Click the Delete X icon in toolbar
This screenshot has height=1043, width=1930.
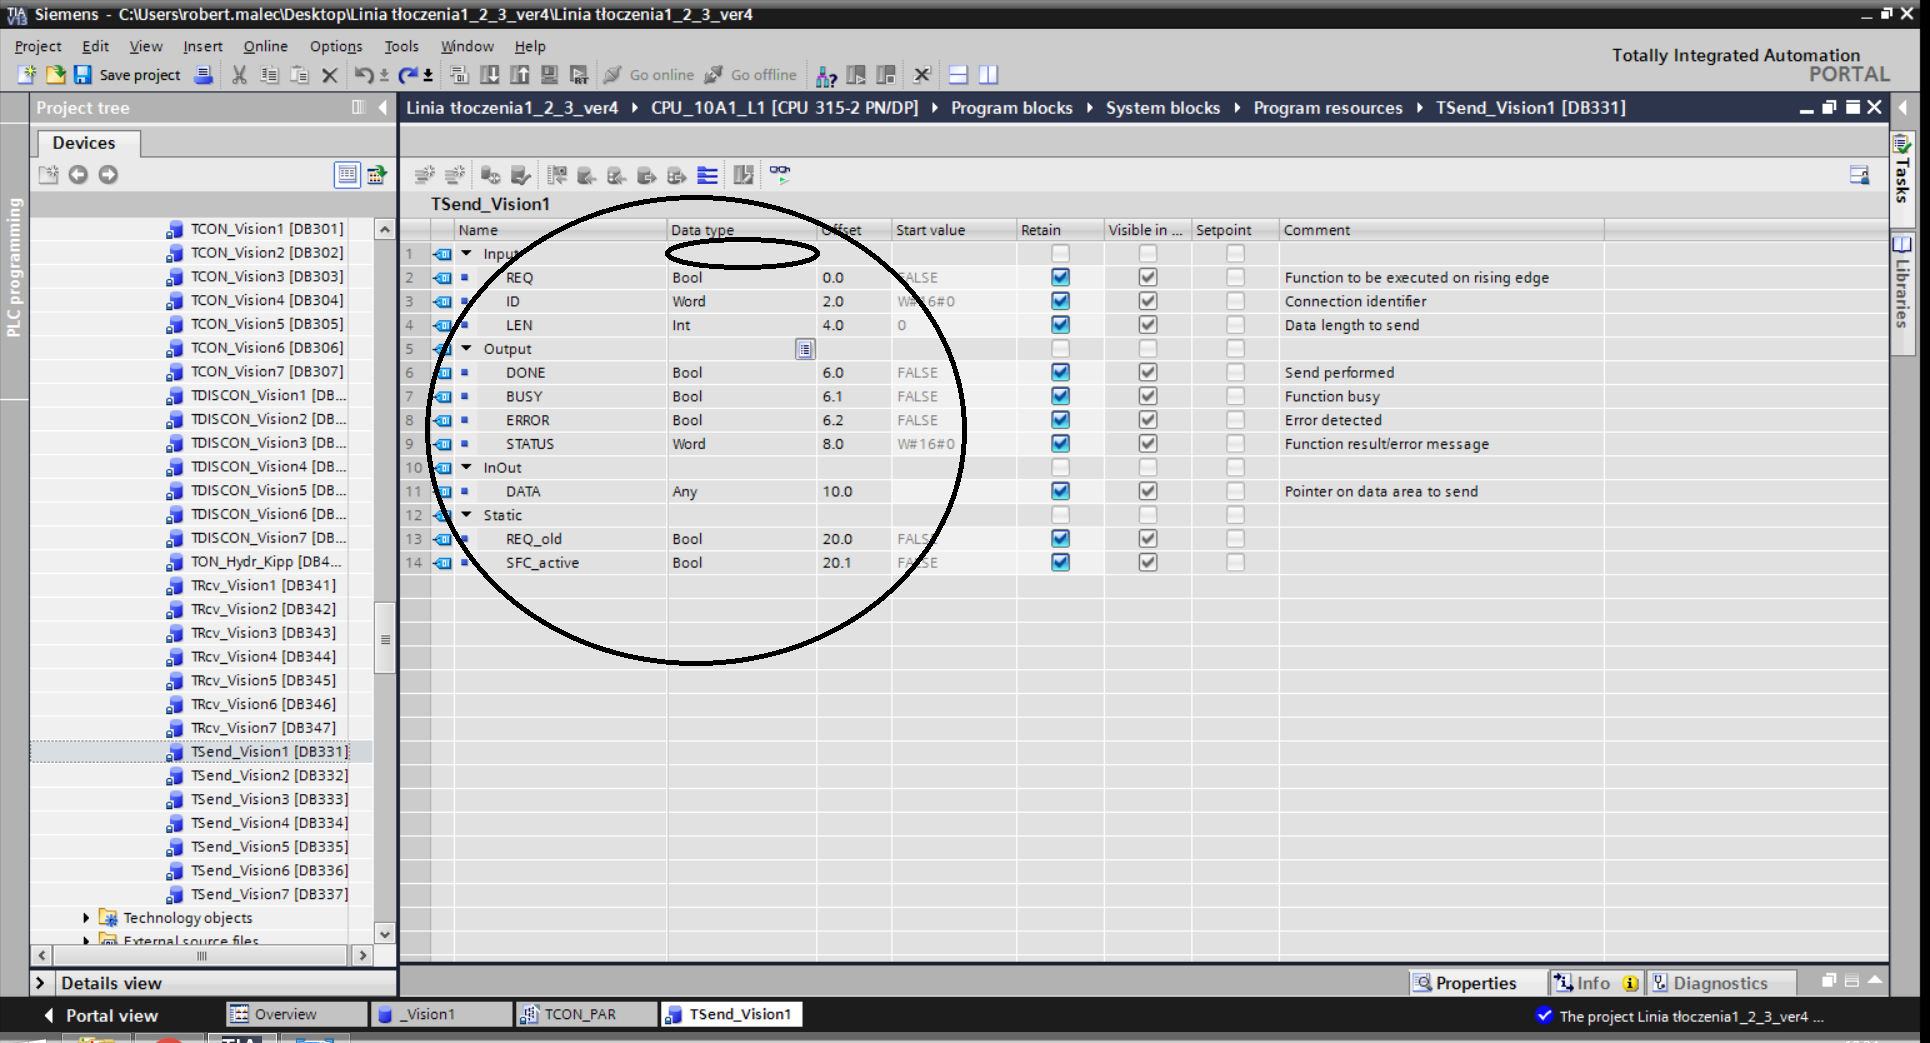point(329,75)
